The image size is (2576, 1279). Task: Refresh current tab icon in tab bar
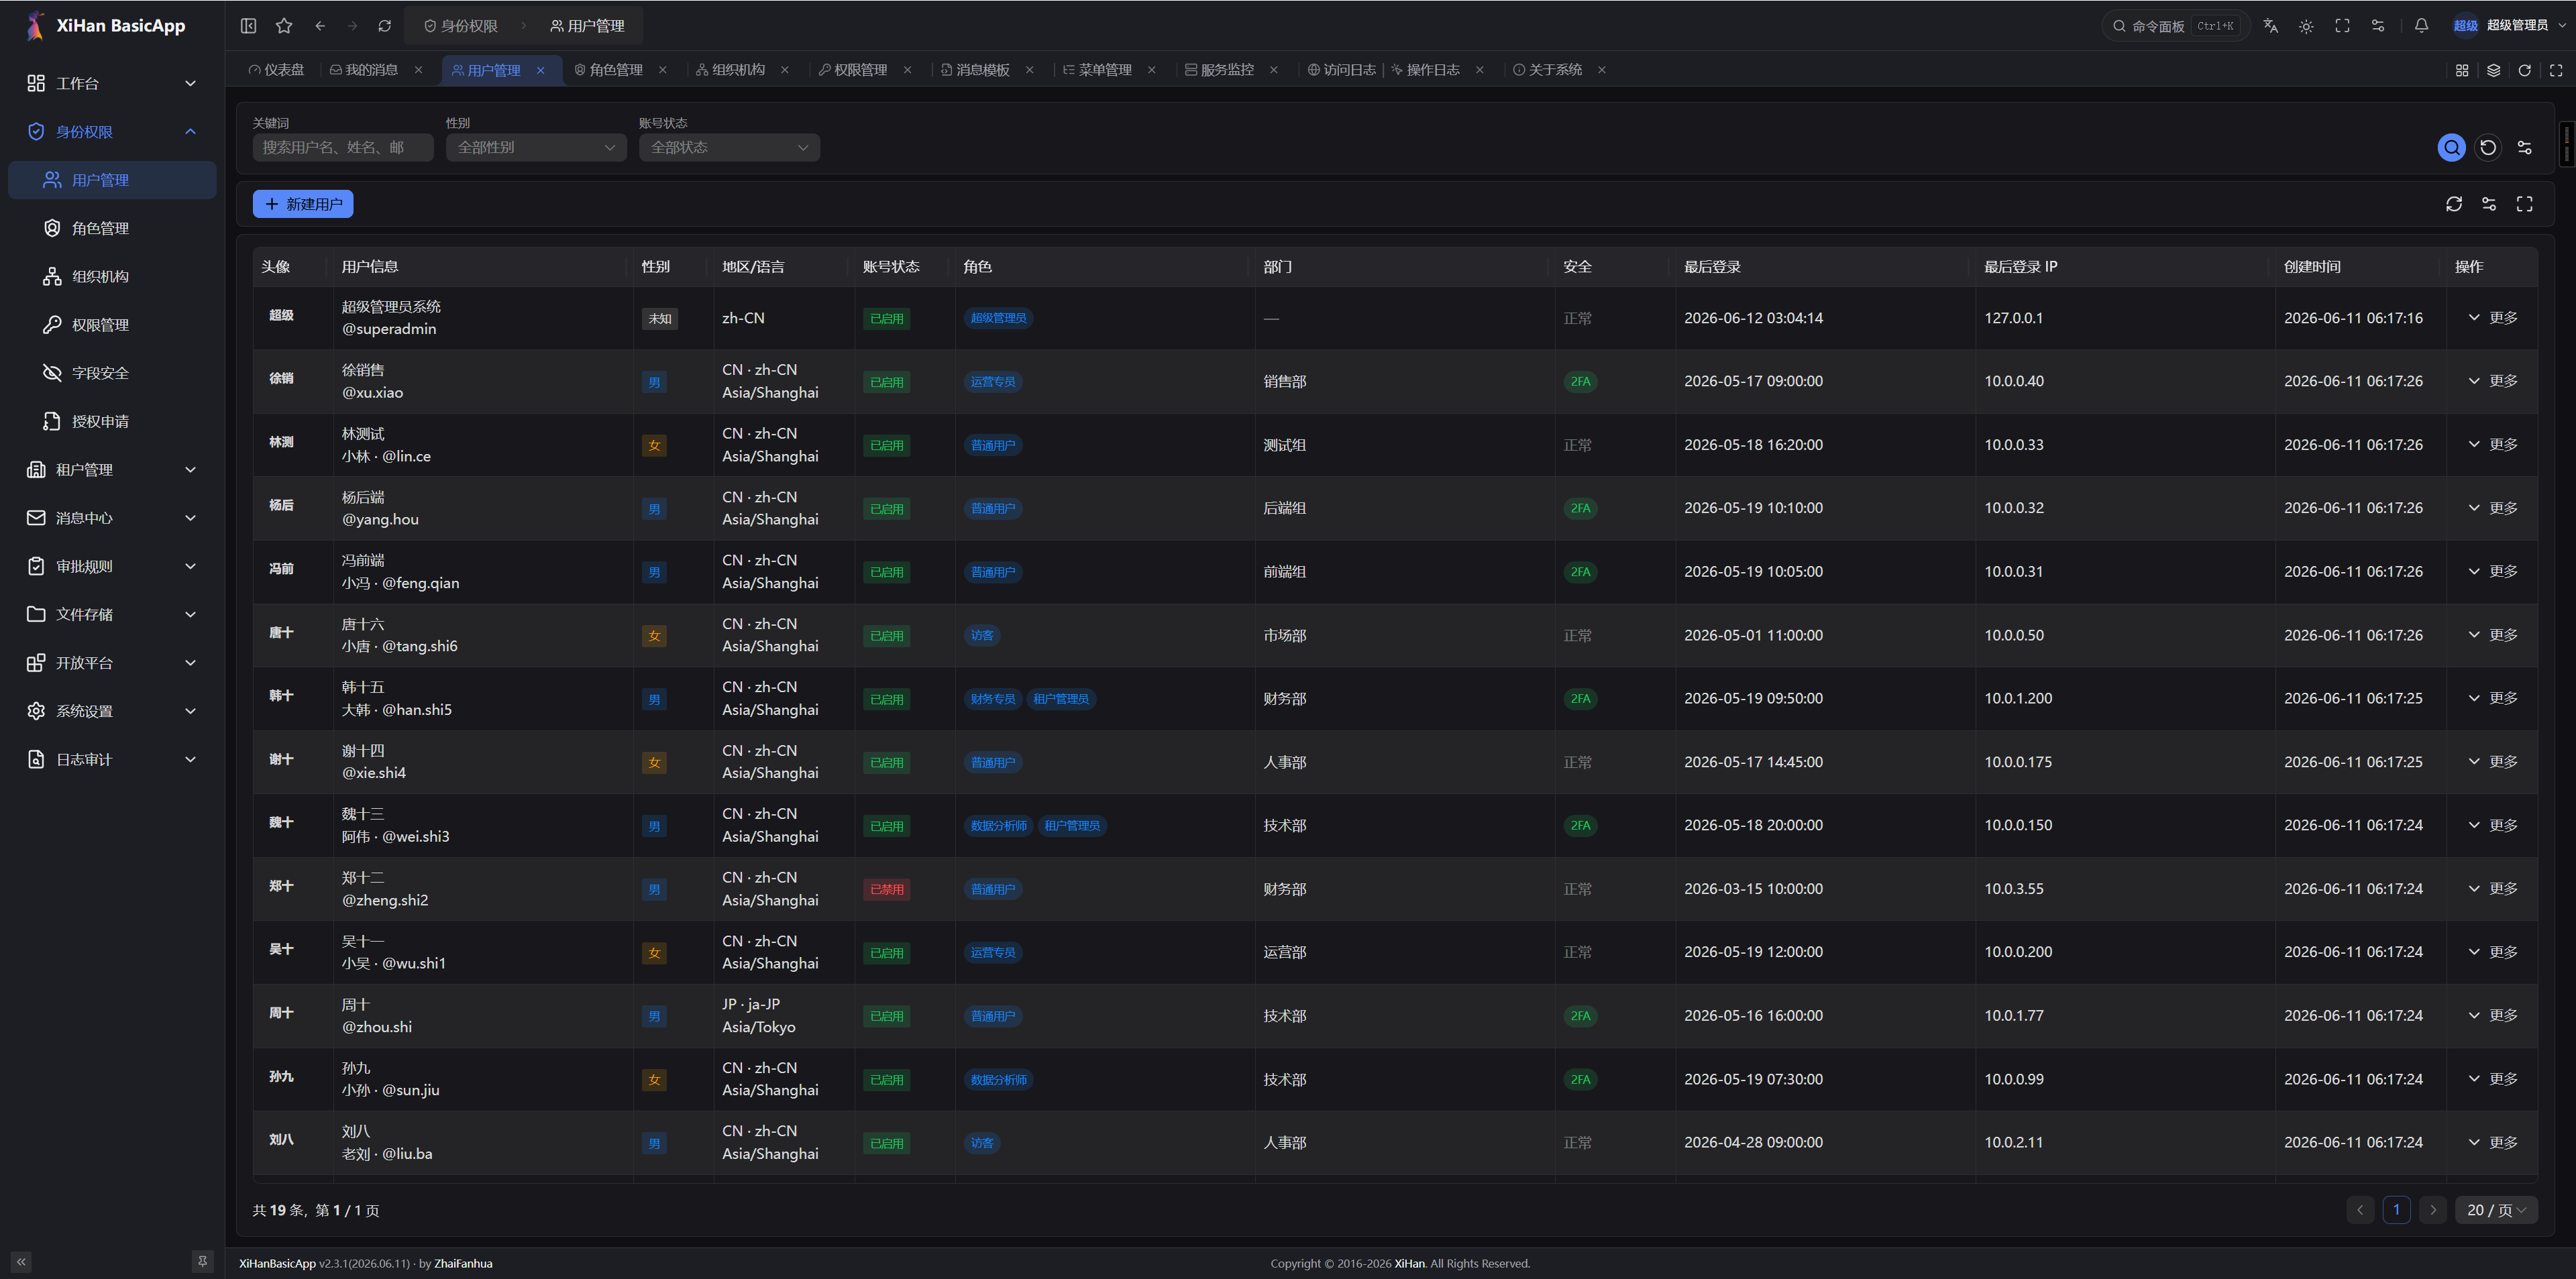point(2525,70)
